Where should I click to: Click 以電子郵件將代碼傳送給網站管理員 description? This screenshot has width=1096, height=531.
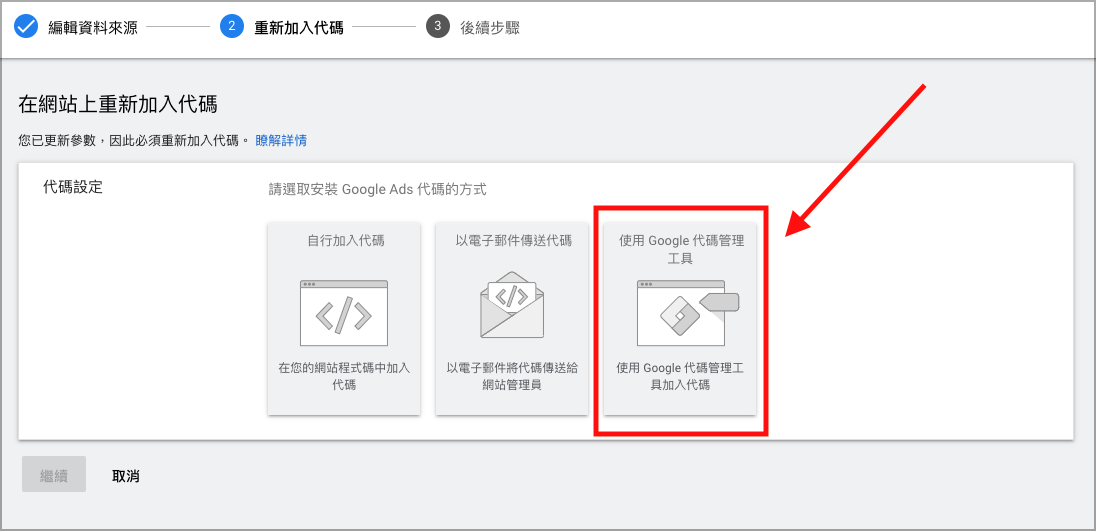[512, 376]
